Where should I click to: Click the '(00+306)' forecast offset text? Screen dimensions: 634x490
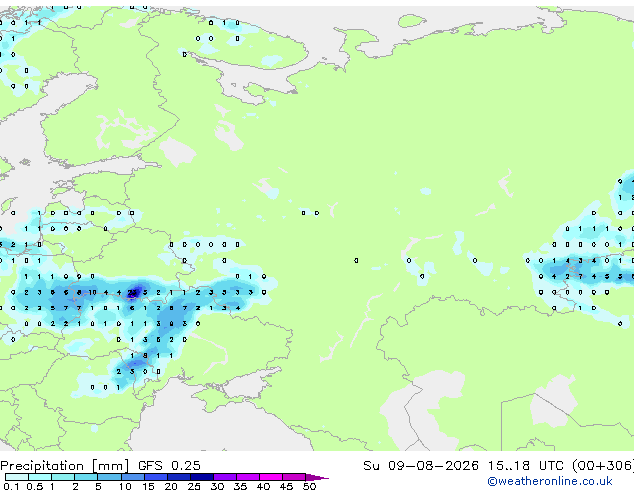point(603,466)
